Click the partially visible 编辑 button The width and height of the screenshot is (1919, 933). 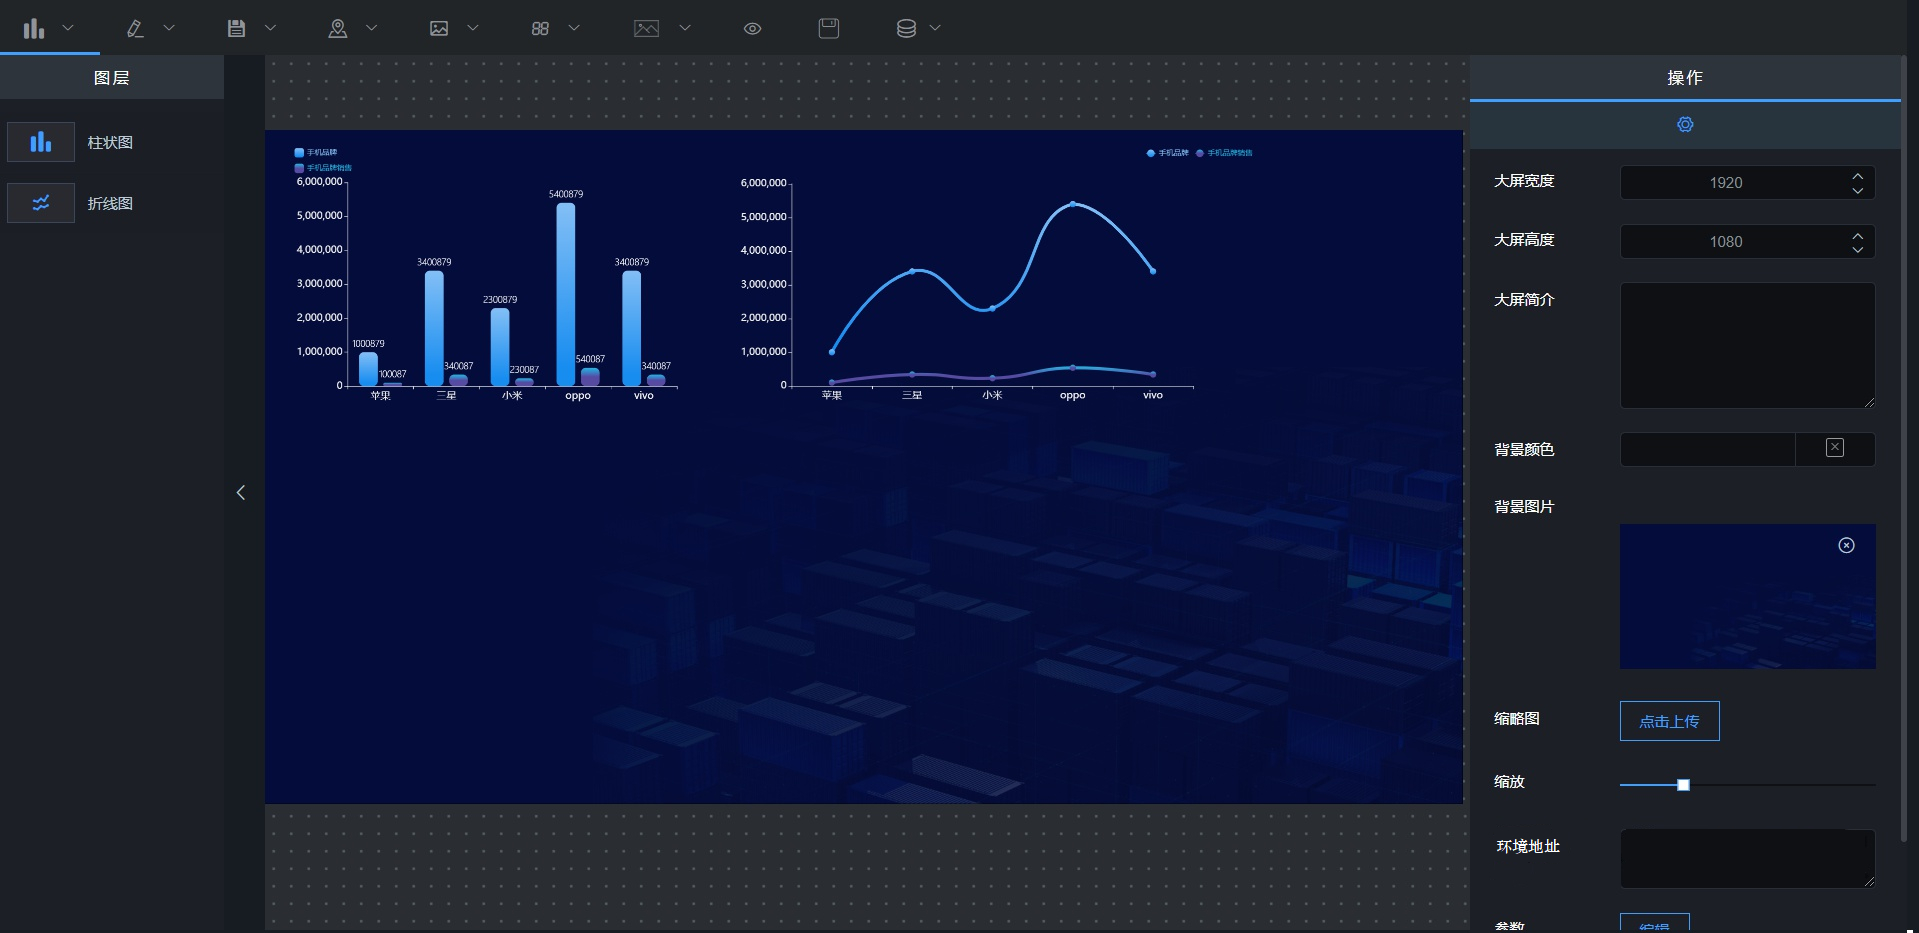[x=1655, y=923]
